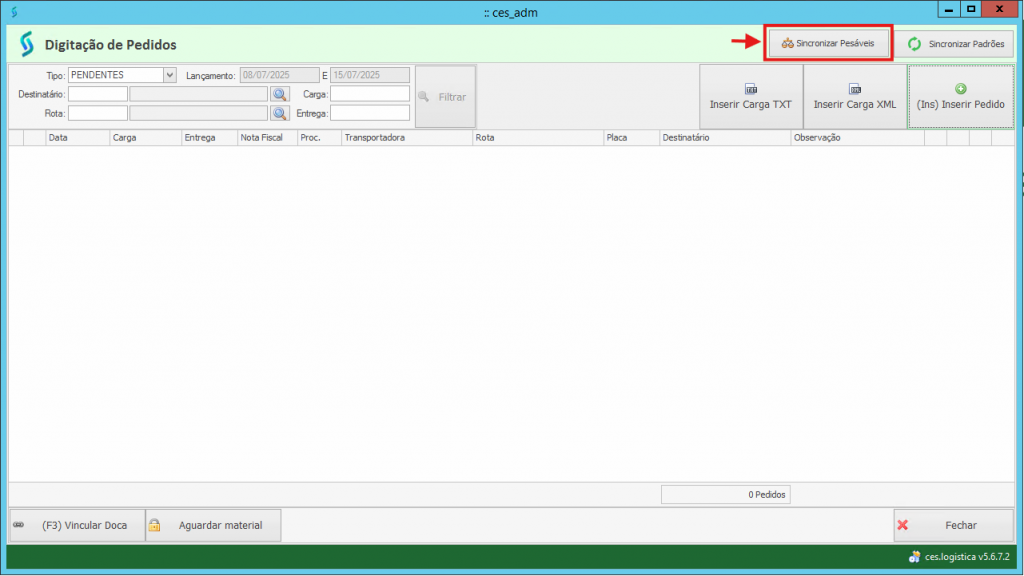
Task: Sort by the Observação column header
Action: click(857, 138)
